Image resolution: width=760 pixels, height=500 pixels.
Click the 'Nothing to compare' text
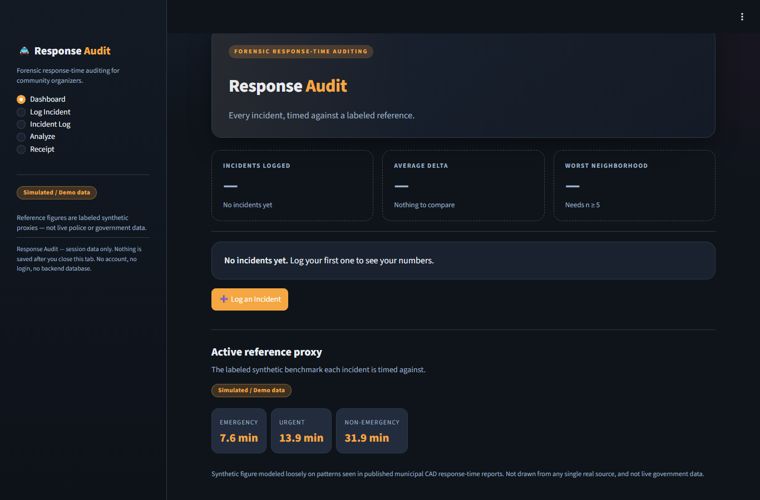(424, 205)
